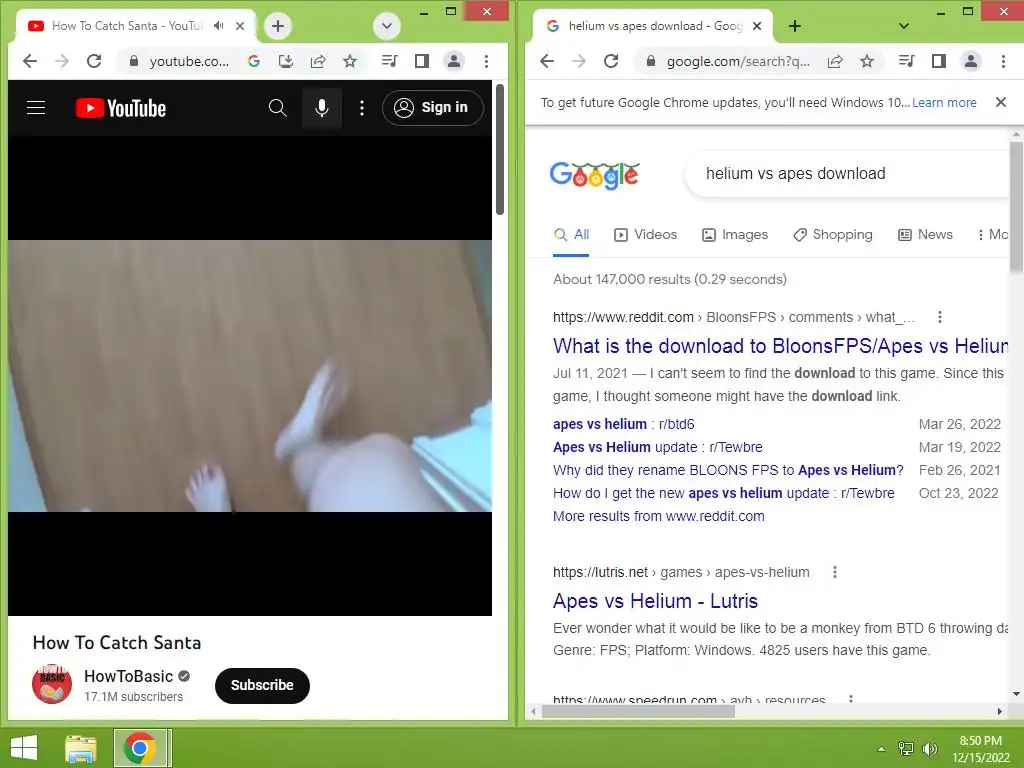Open Why did they rename BLOONS FPS link
Viewport: 1024px width, 768px height.
[728, 470]
